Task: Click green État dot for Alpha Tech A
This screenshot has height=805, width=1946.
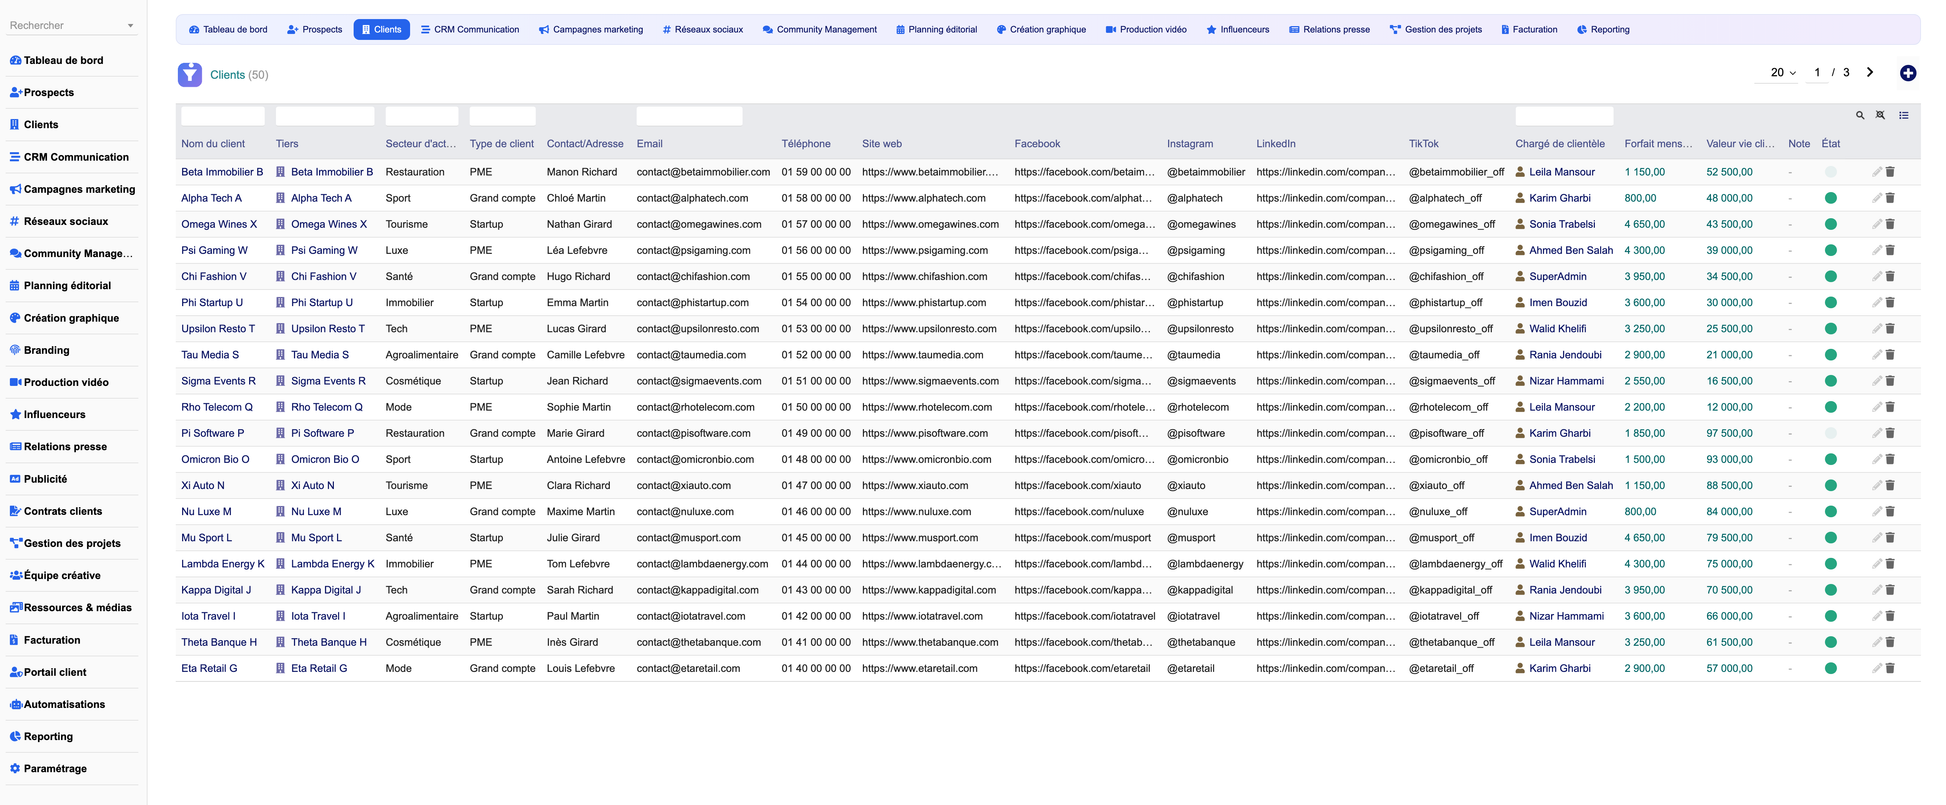Action: [x=1830, y=198]
